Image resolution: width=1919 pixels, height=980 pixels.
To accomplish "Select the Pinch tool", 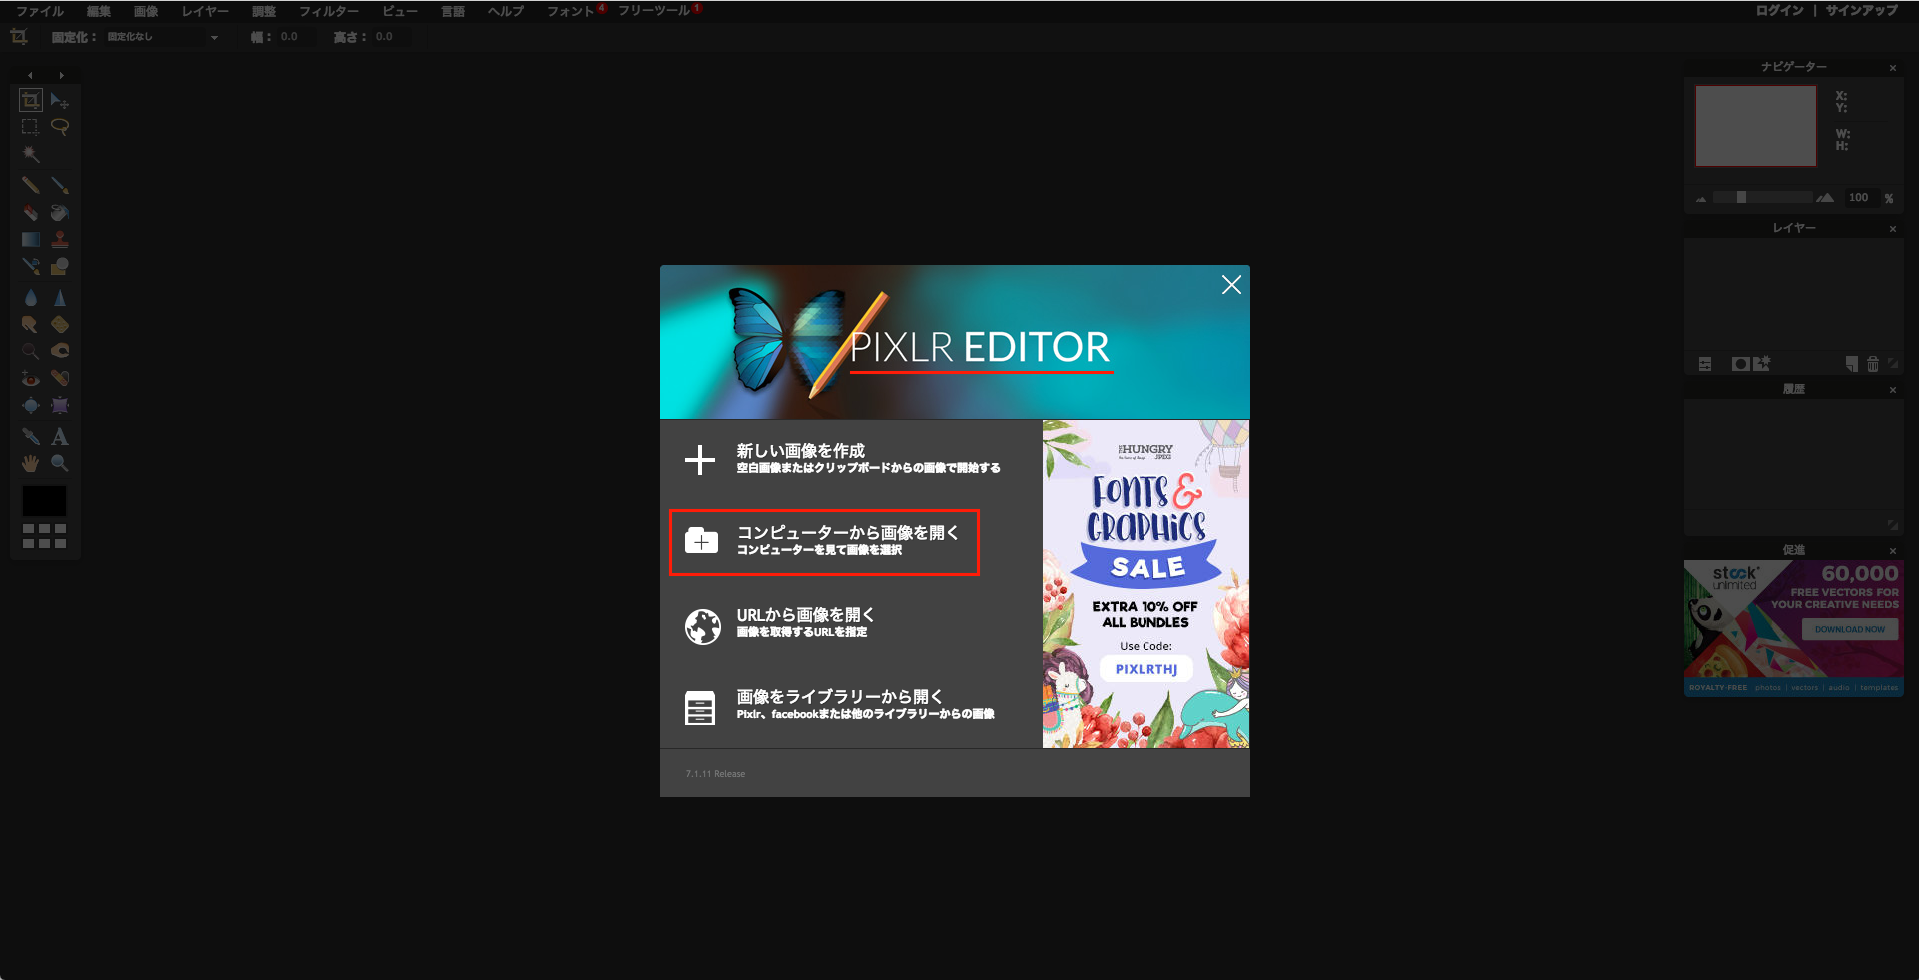I will 60,405.
